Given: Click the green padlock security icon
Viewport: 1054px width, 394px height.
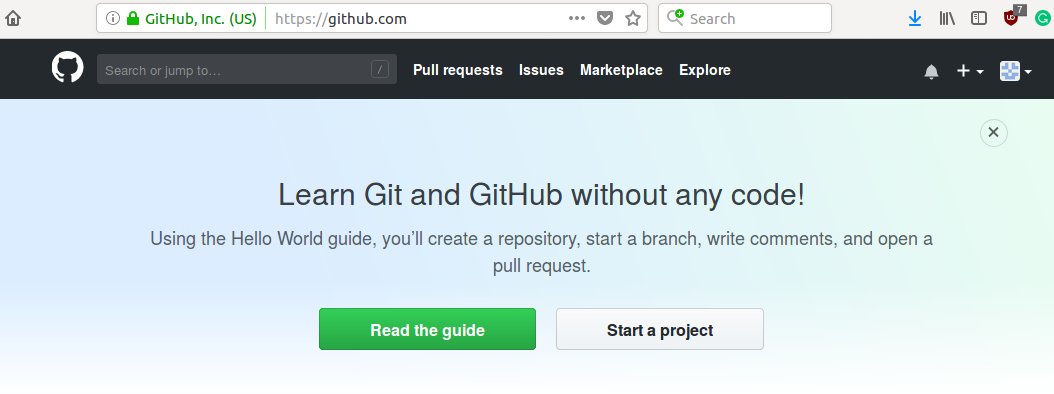Looking at the screenshot, I should click(x=133, y=19).
